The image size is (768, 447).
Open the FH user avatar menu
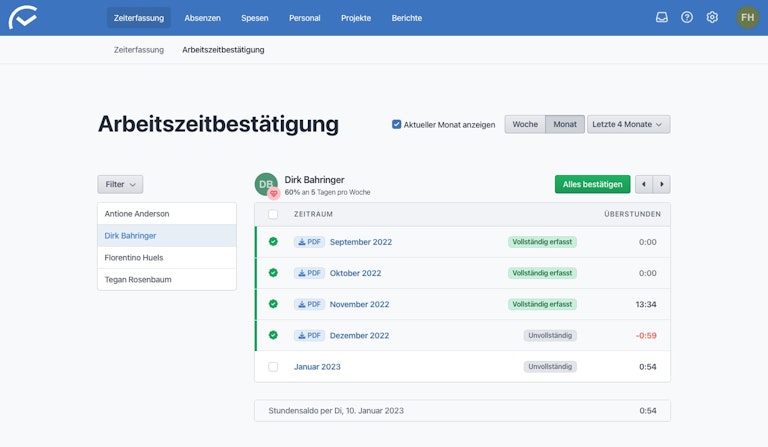click(x=747, y=18)
